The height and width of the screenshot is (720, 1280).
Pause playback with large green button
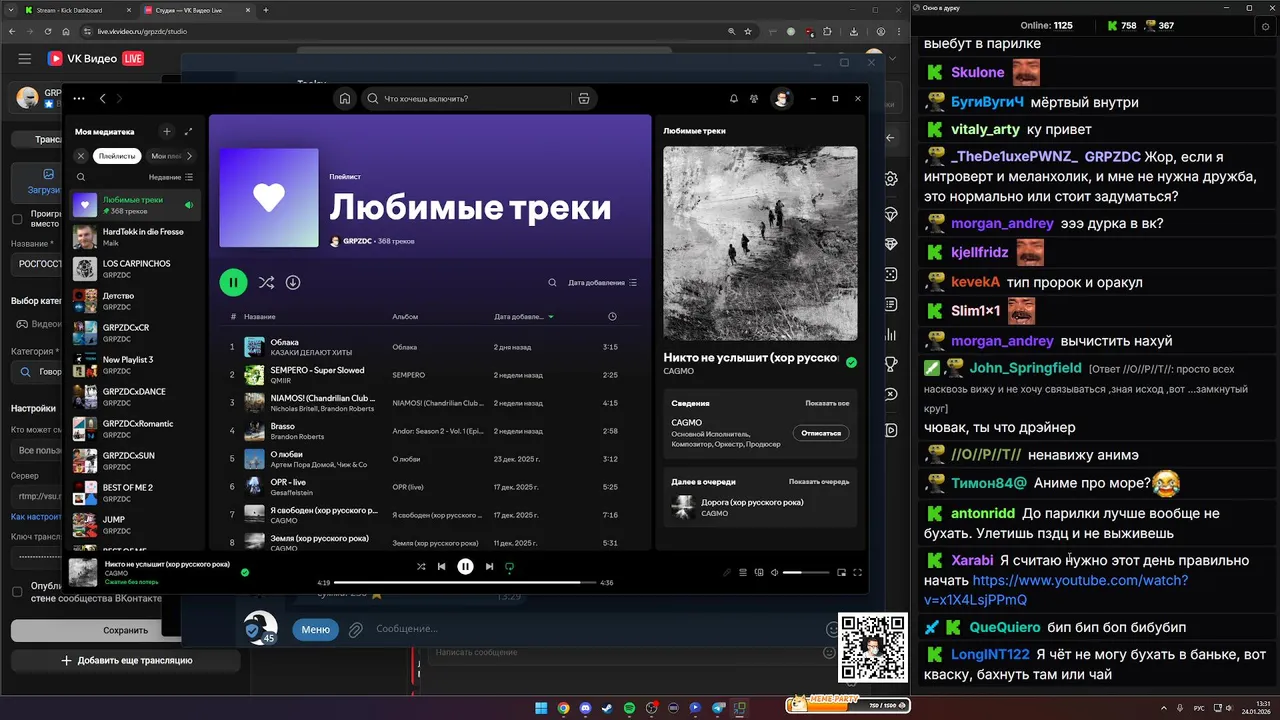(x=233, y=283)
